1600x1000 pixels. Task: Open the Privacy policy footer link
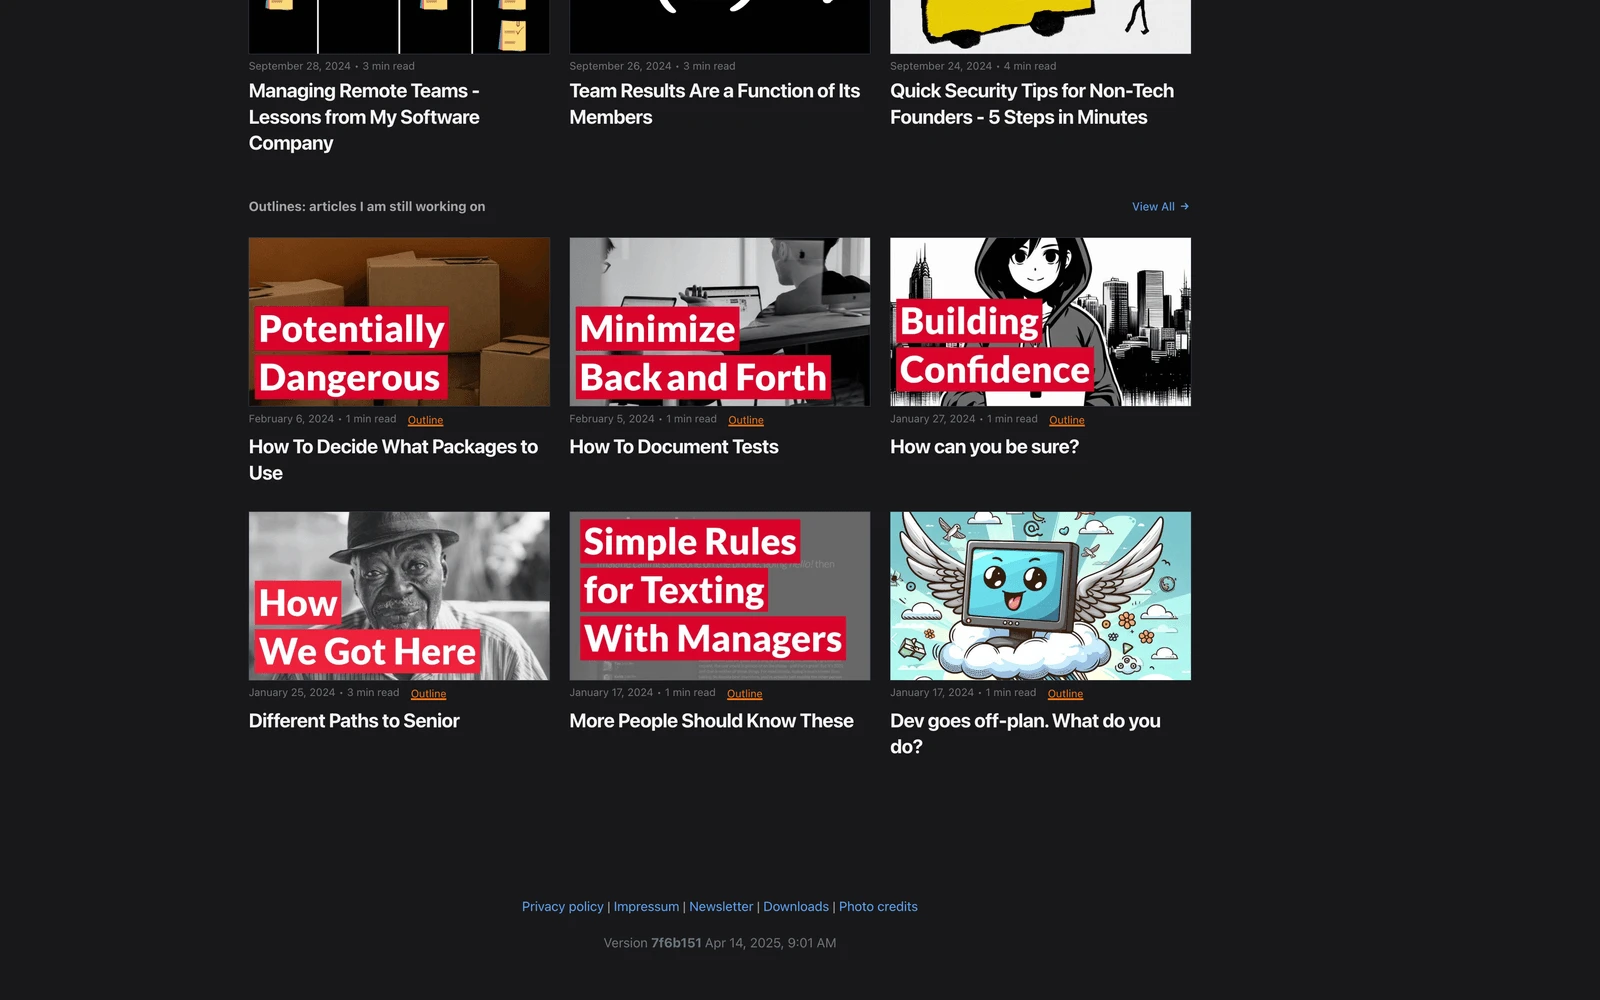click(x=563, y=907)
